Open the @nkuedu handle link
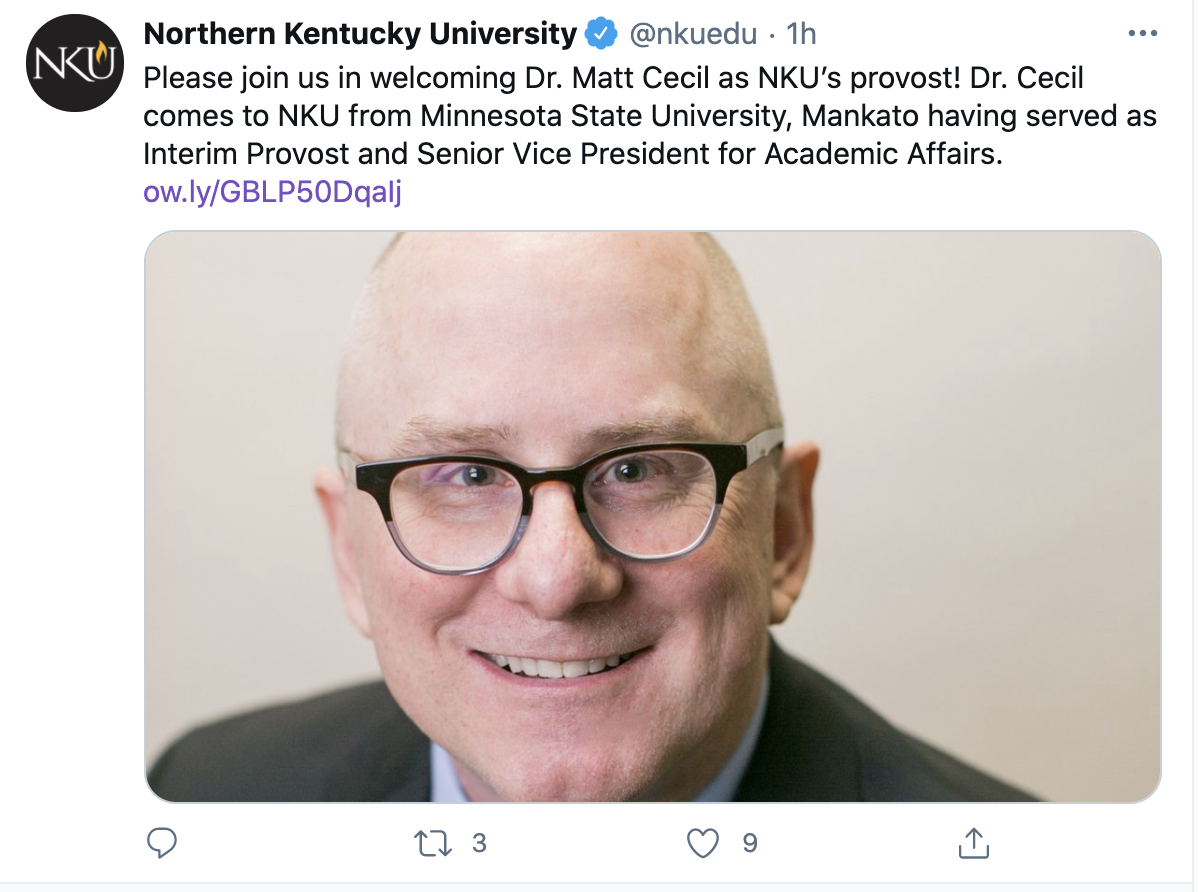1198x892 pixels. click(692, 34)
